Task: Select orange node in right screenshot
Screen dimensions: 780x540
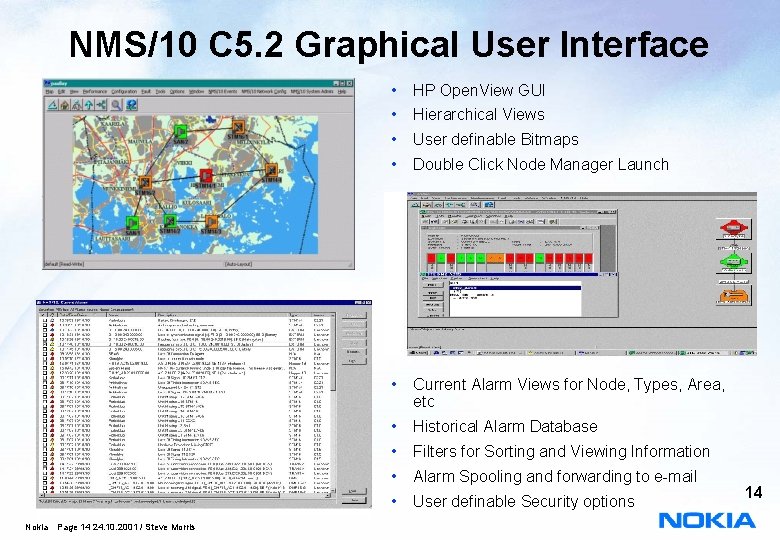Action: 733,295
